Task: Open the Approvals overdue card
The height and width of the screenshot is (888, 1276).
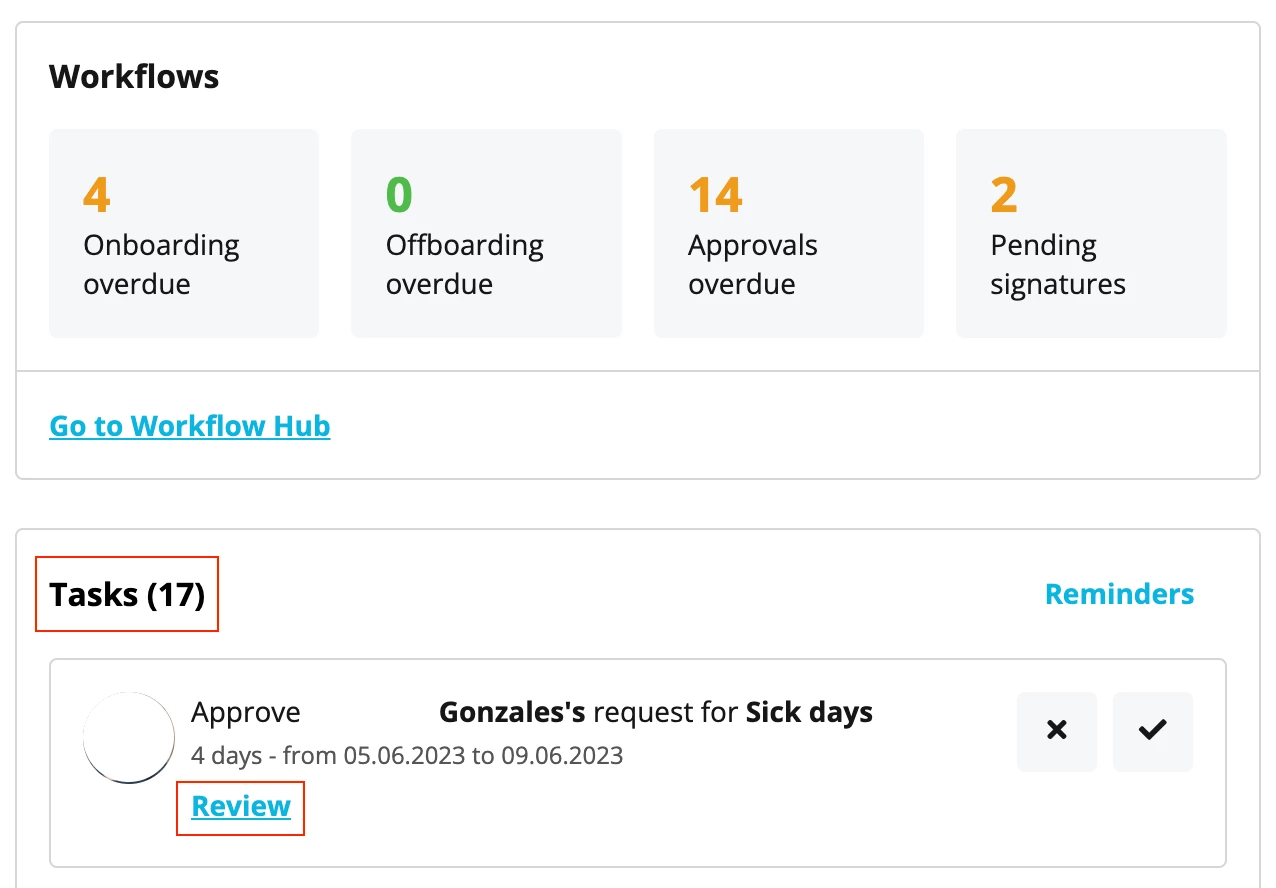Action: (789, 233)
